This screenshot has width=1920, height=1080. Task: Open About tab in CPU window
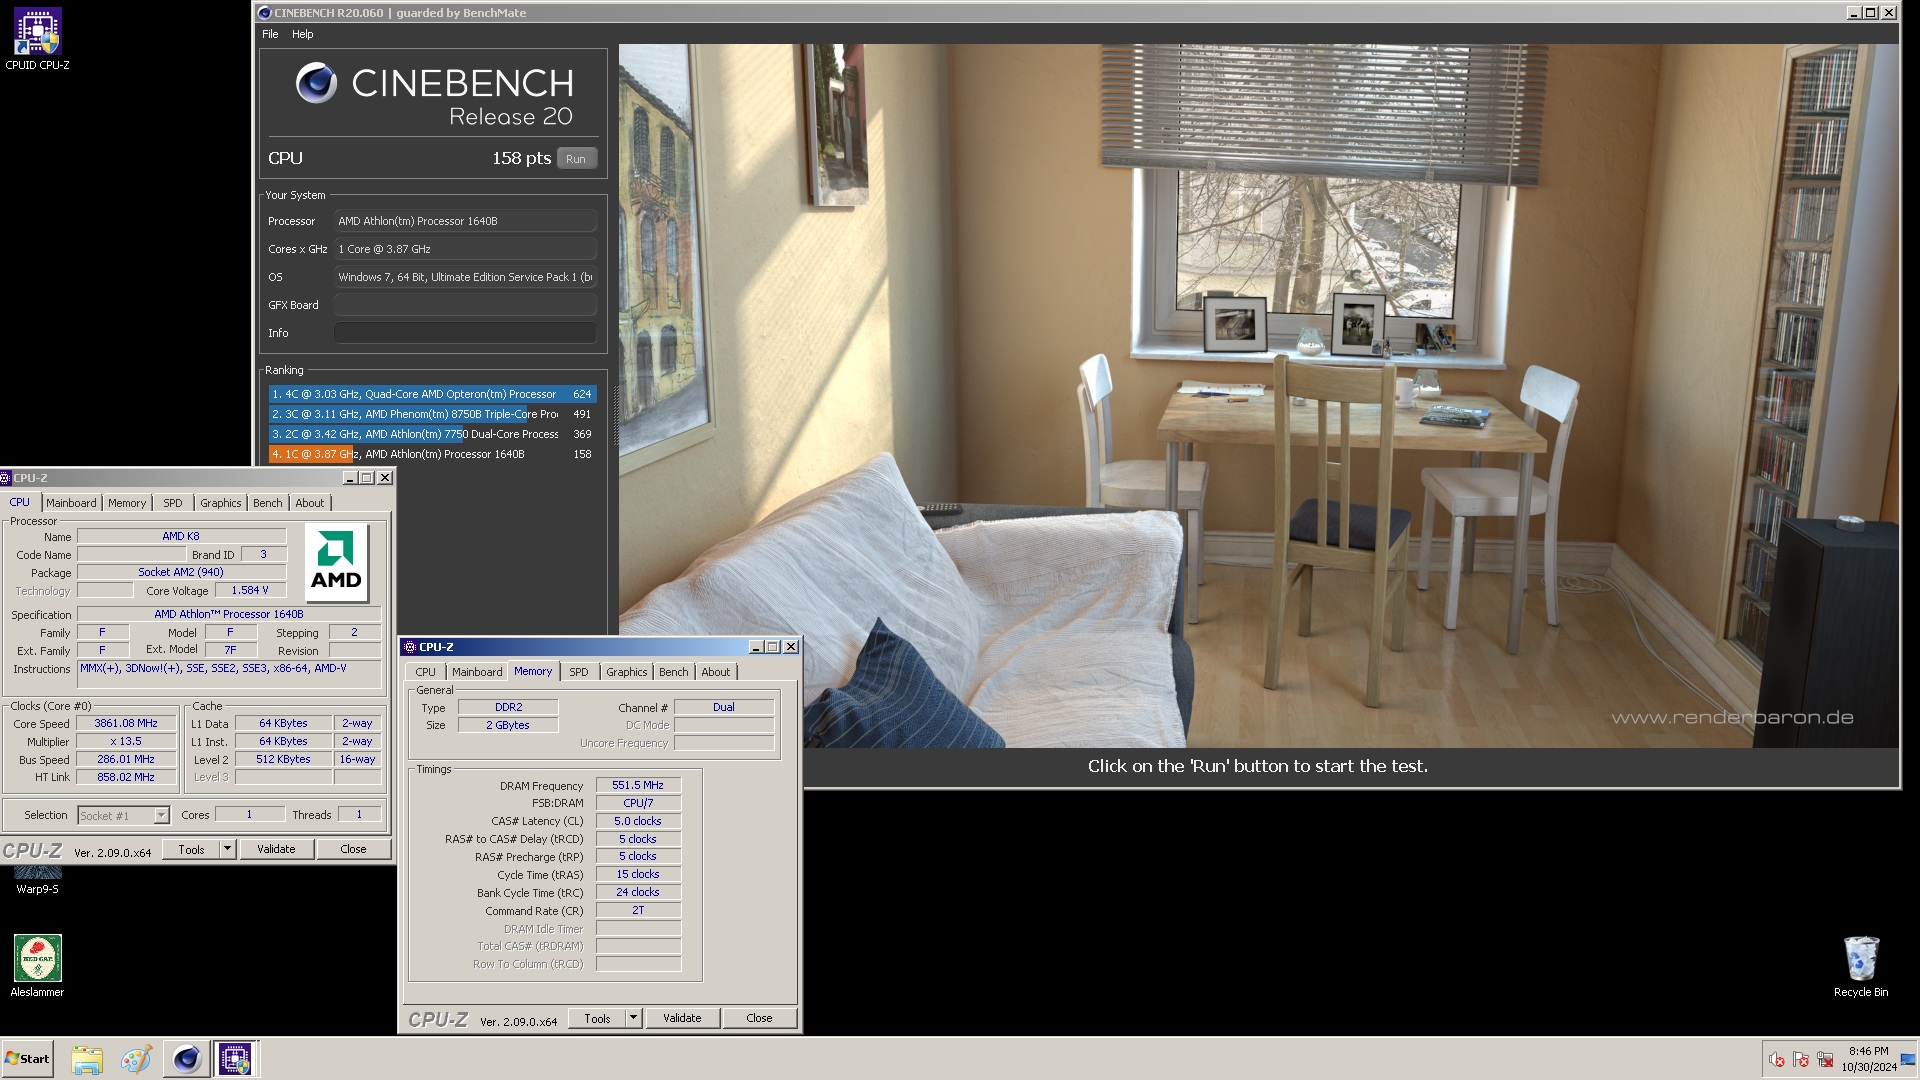coord(309,503)
